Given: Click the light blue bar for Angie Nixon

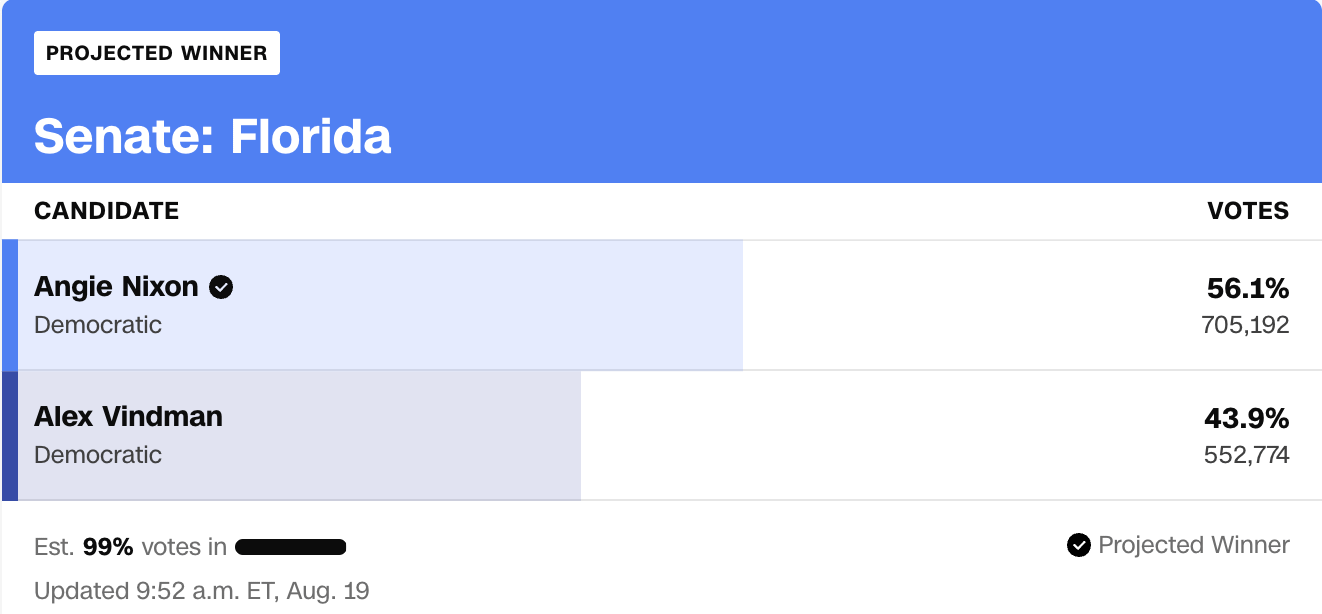Looking at the screenshot, I should tap(380, 305).
